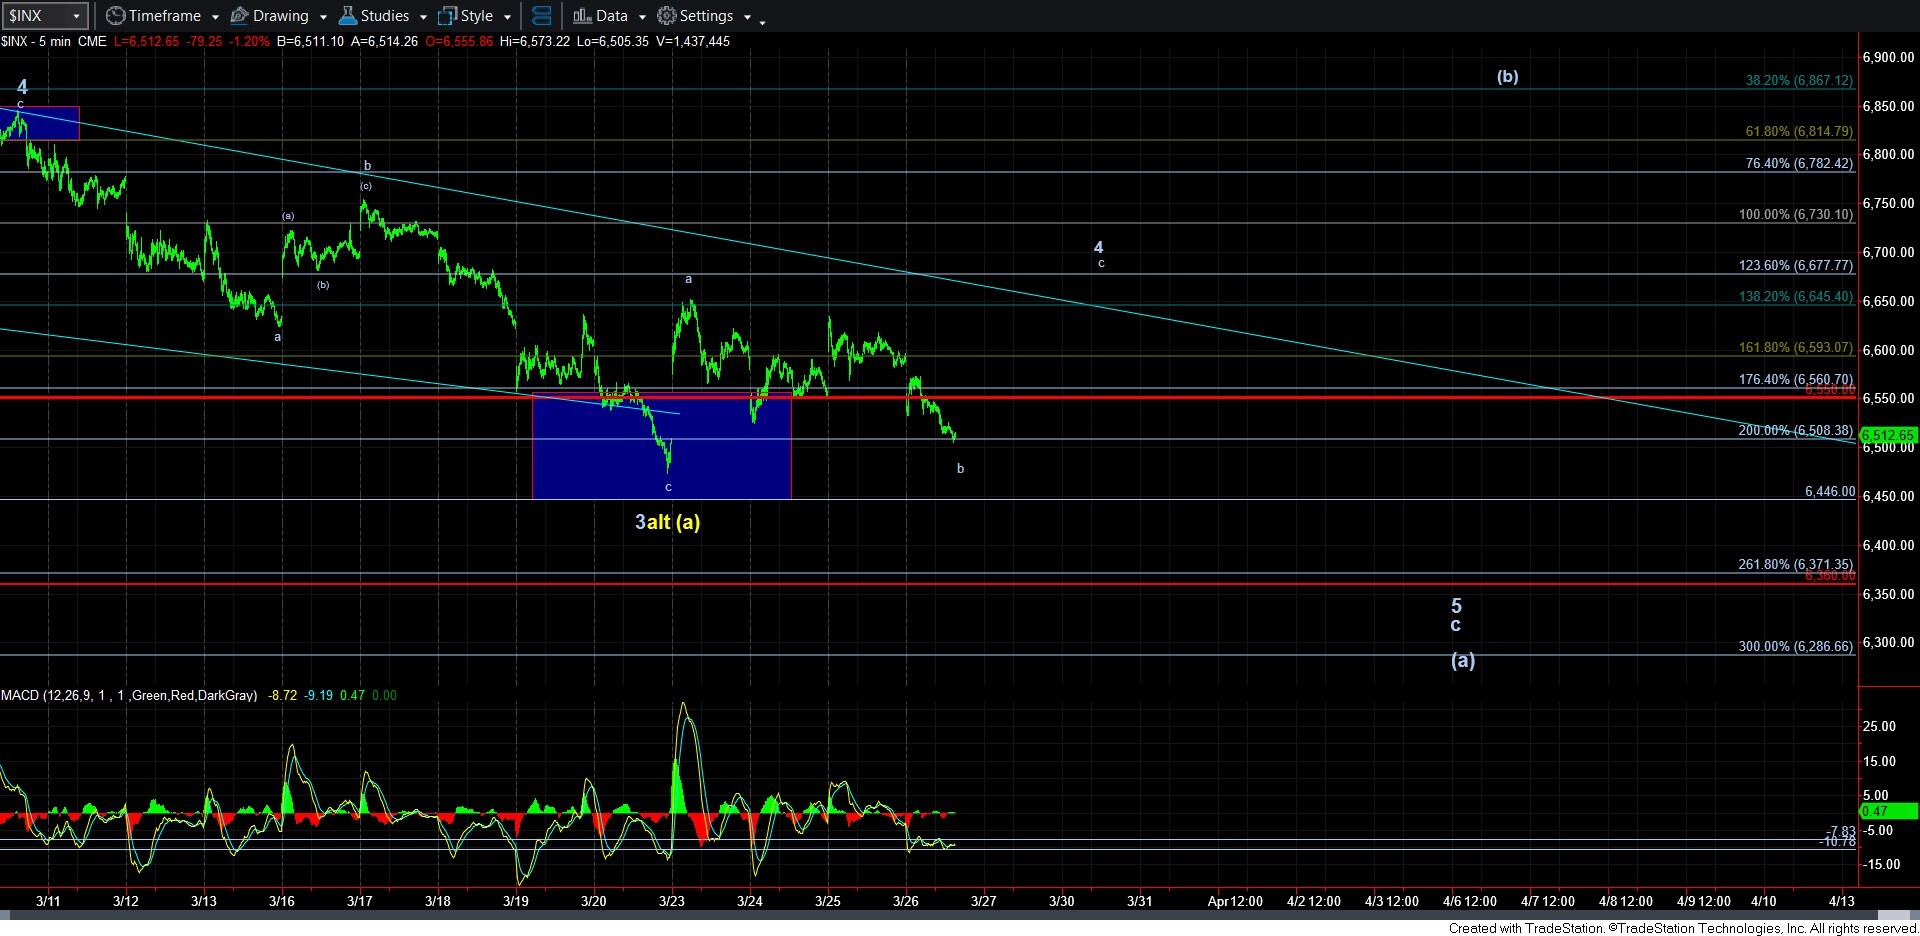Expand the Timeframe dropdown arrow
1920x936 pixels.
coord(215,17)
